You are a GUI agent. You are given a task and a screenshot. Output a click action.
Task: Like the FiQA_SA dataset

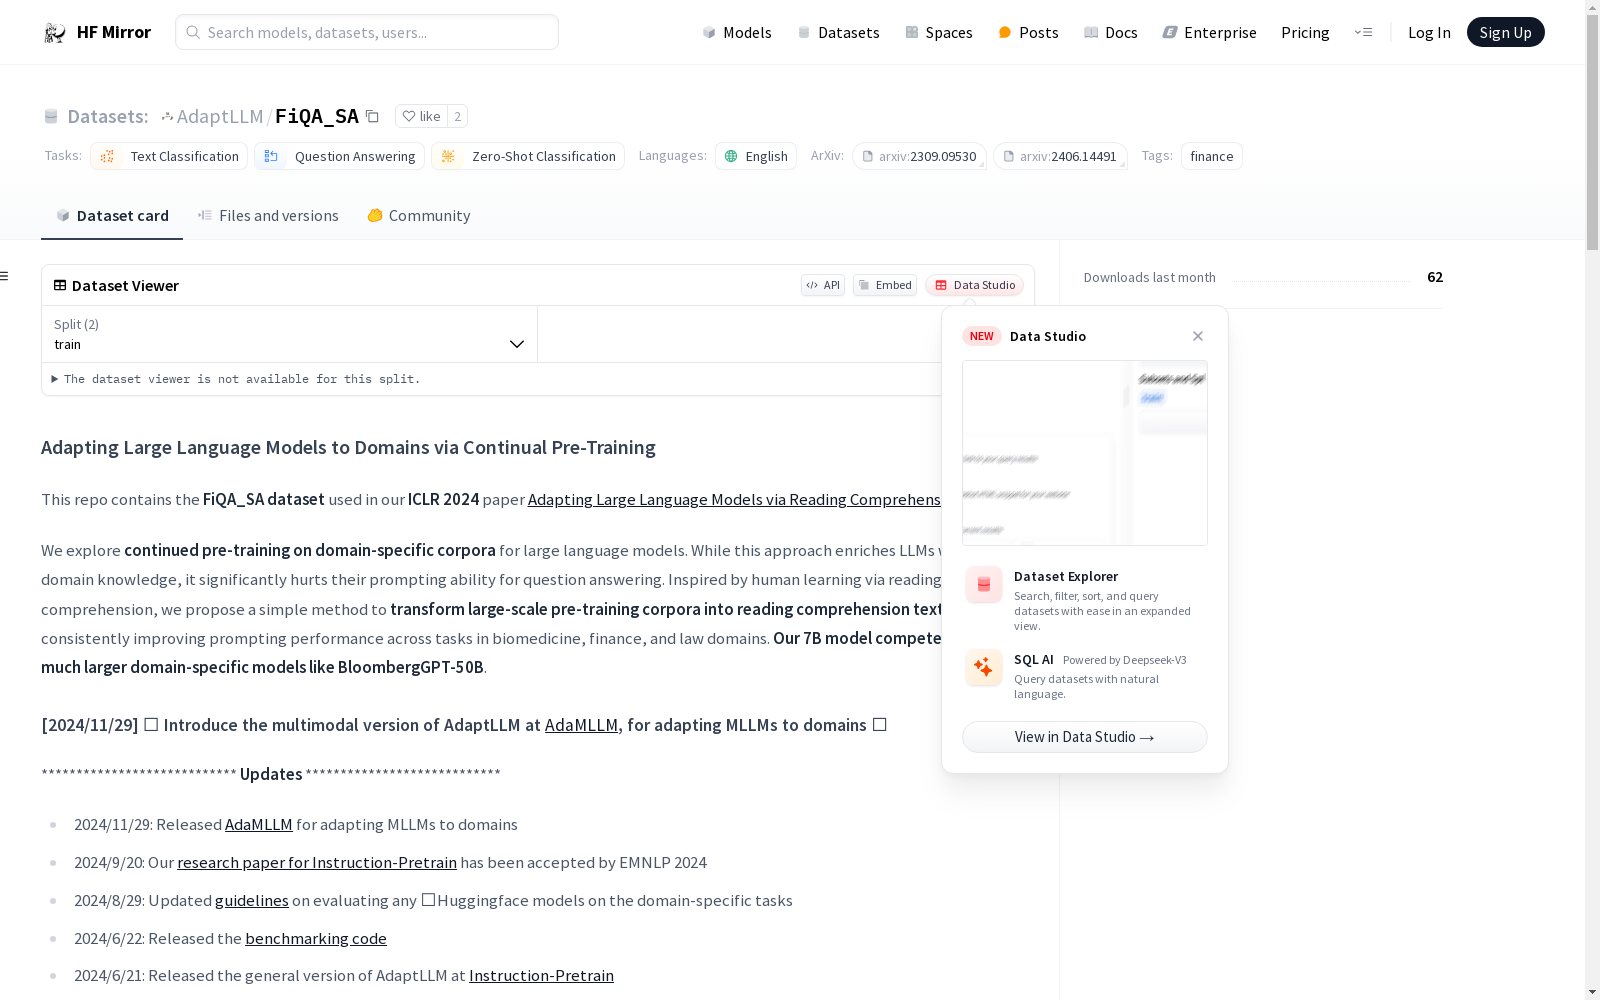point(421,116)
